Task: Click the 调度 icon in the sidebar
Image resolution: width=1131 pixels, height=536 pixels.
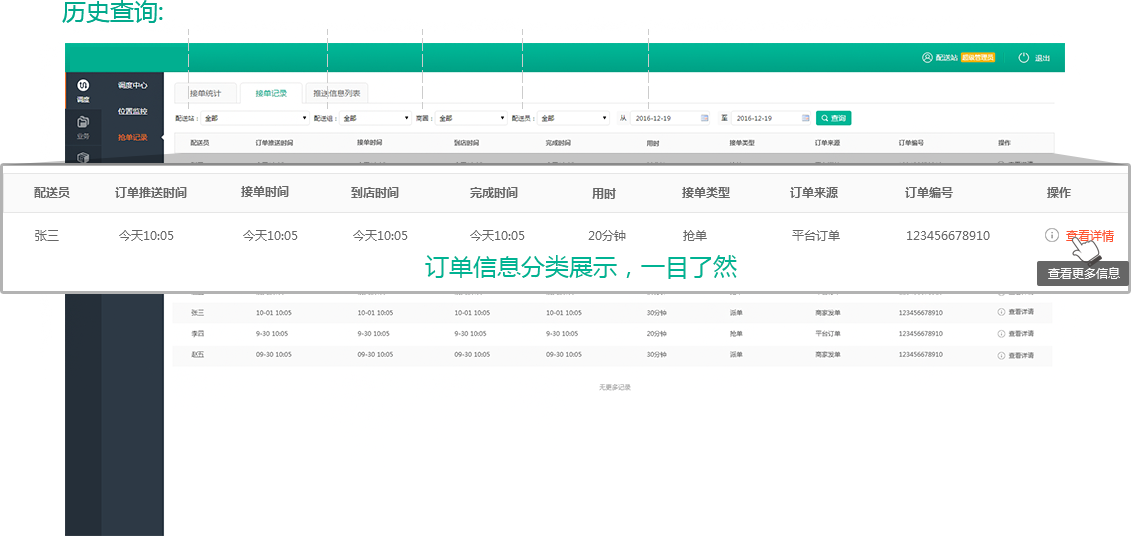Action: pos(83,87)
